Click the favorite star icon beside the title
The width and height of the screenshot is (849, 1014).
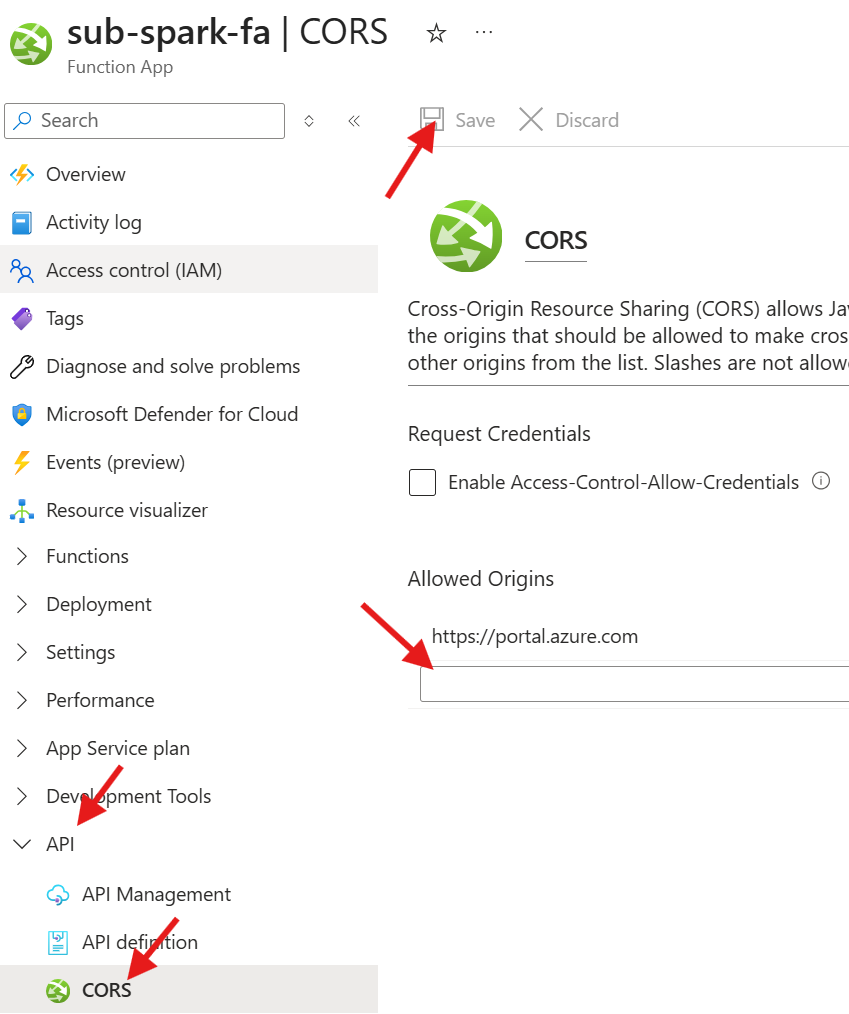(x=436, y=33)
